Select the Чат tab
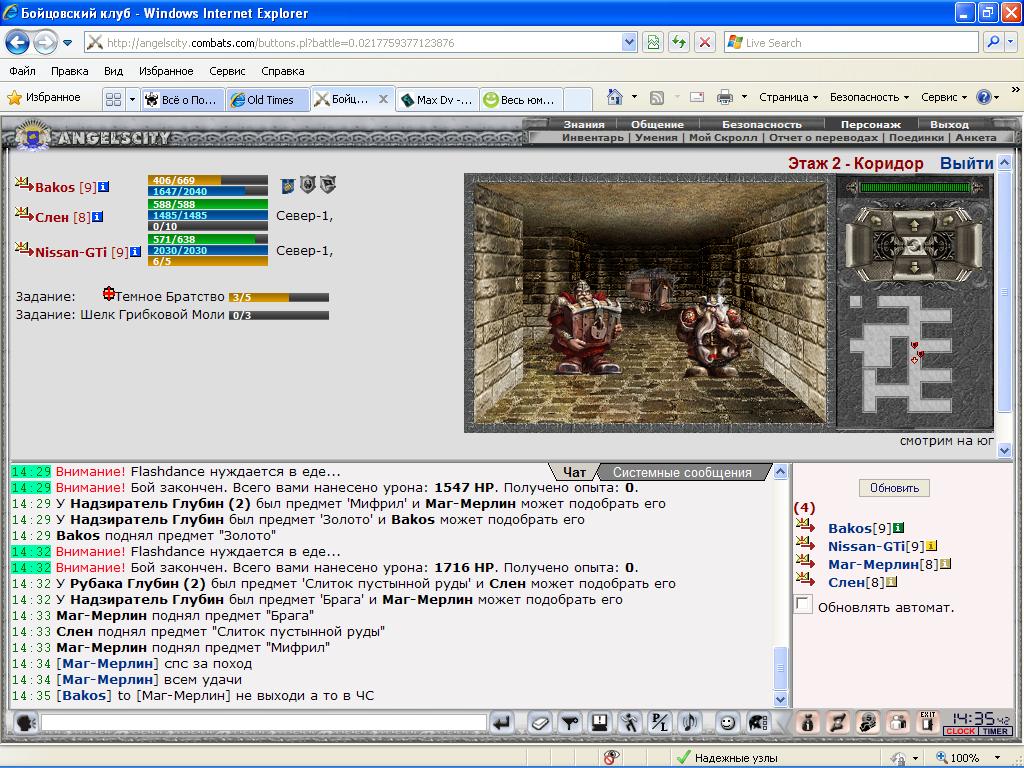This screenshot has width=1024, height=768. tap(574, 472)
